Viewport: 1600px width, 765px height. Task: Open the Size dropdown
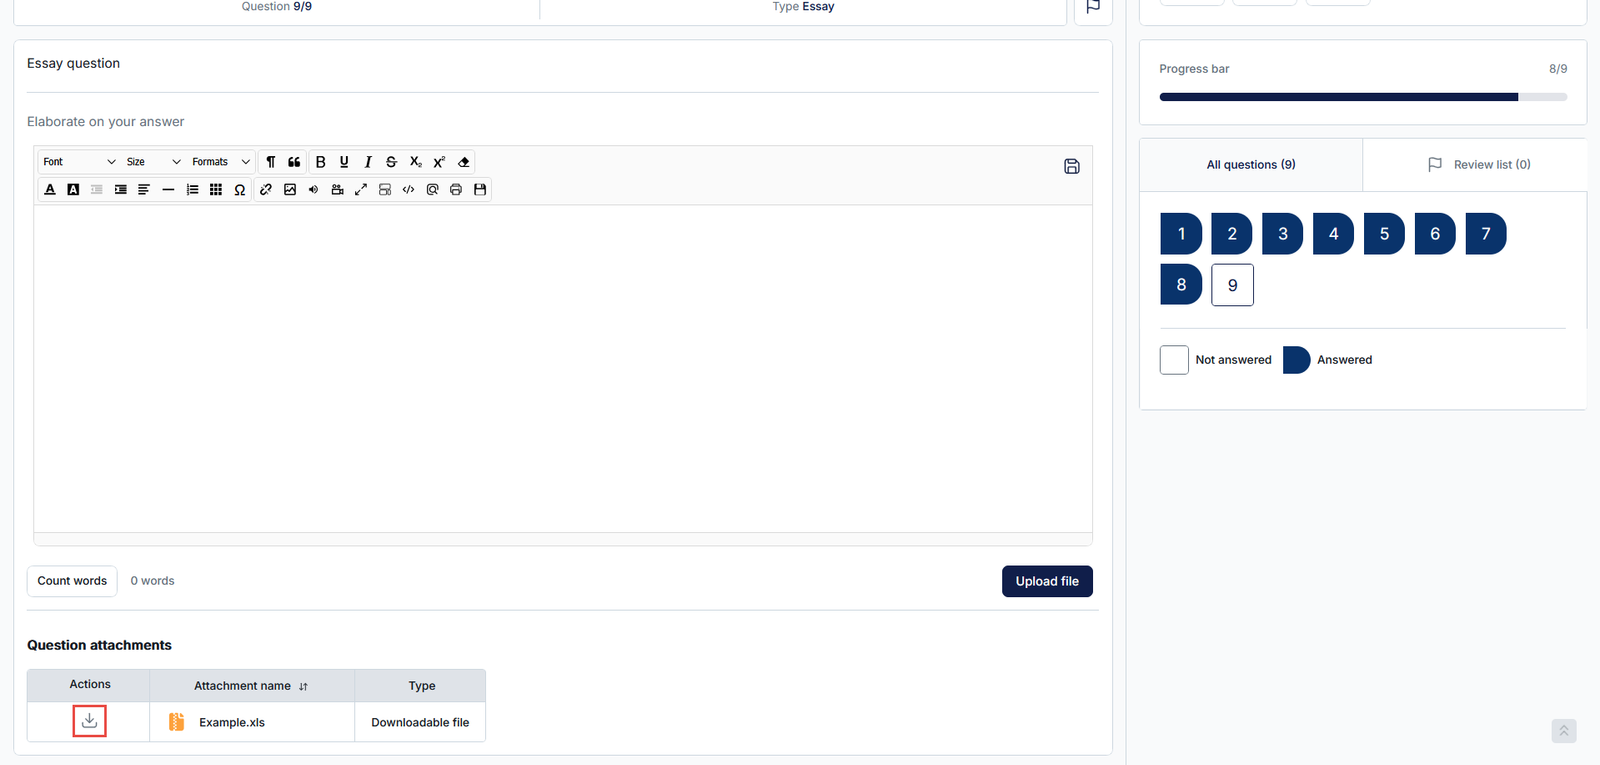[154, 162]
